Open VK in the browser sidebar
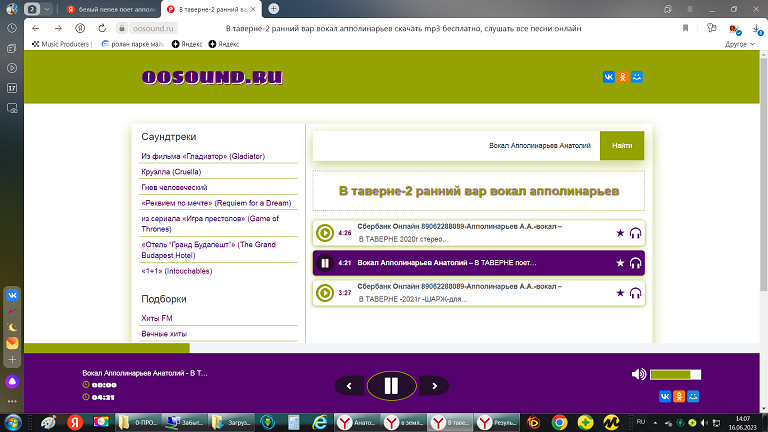The width and height of the screenshot is (768, 432). tap(12, 295)
